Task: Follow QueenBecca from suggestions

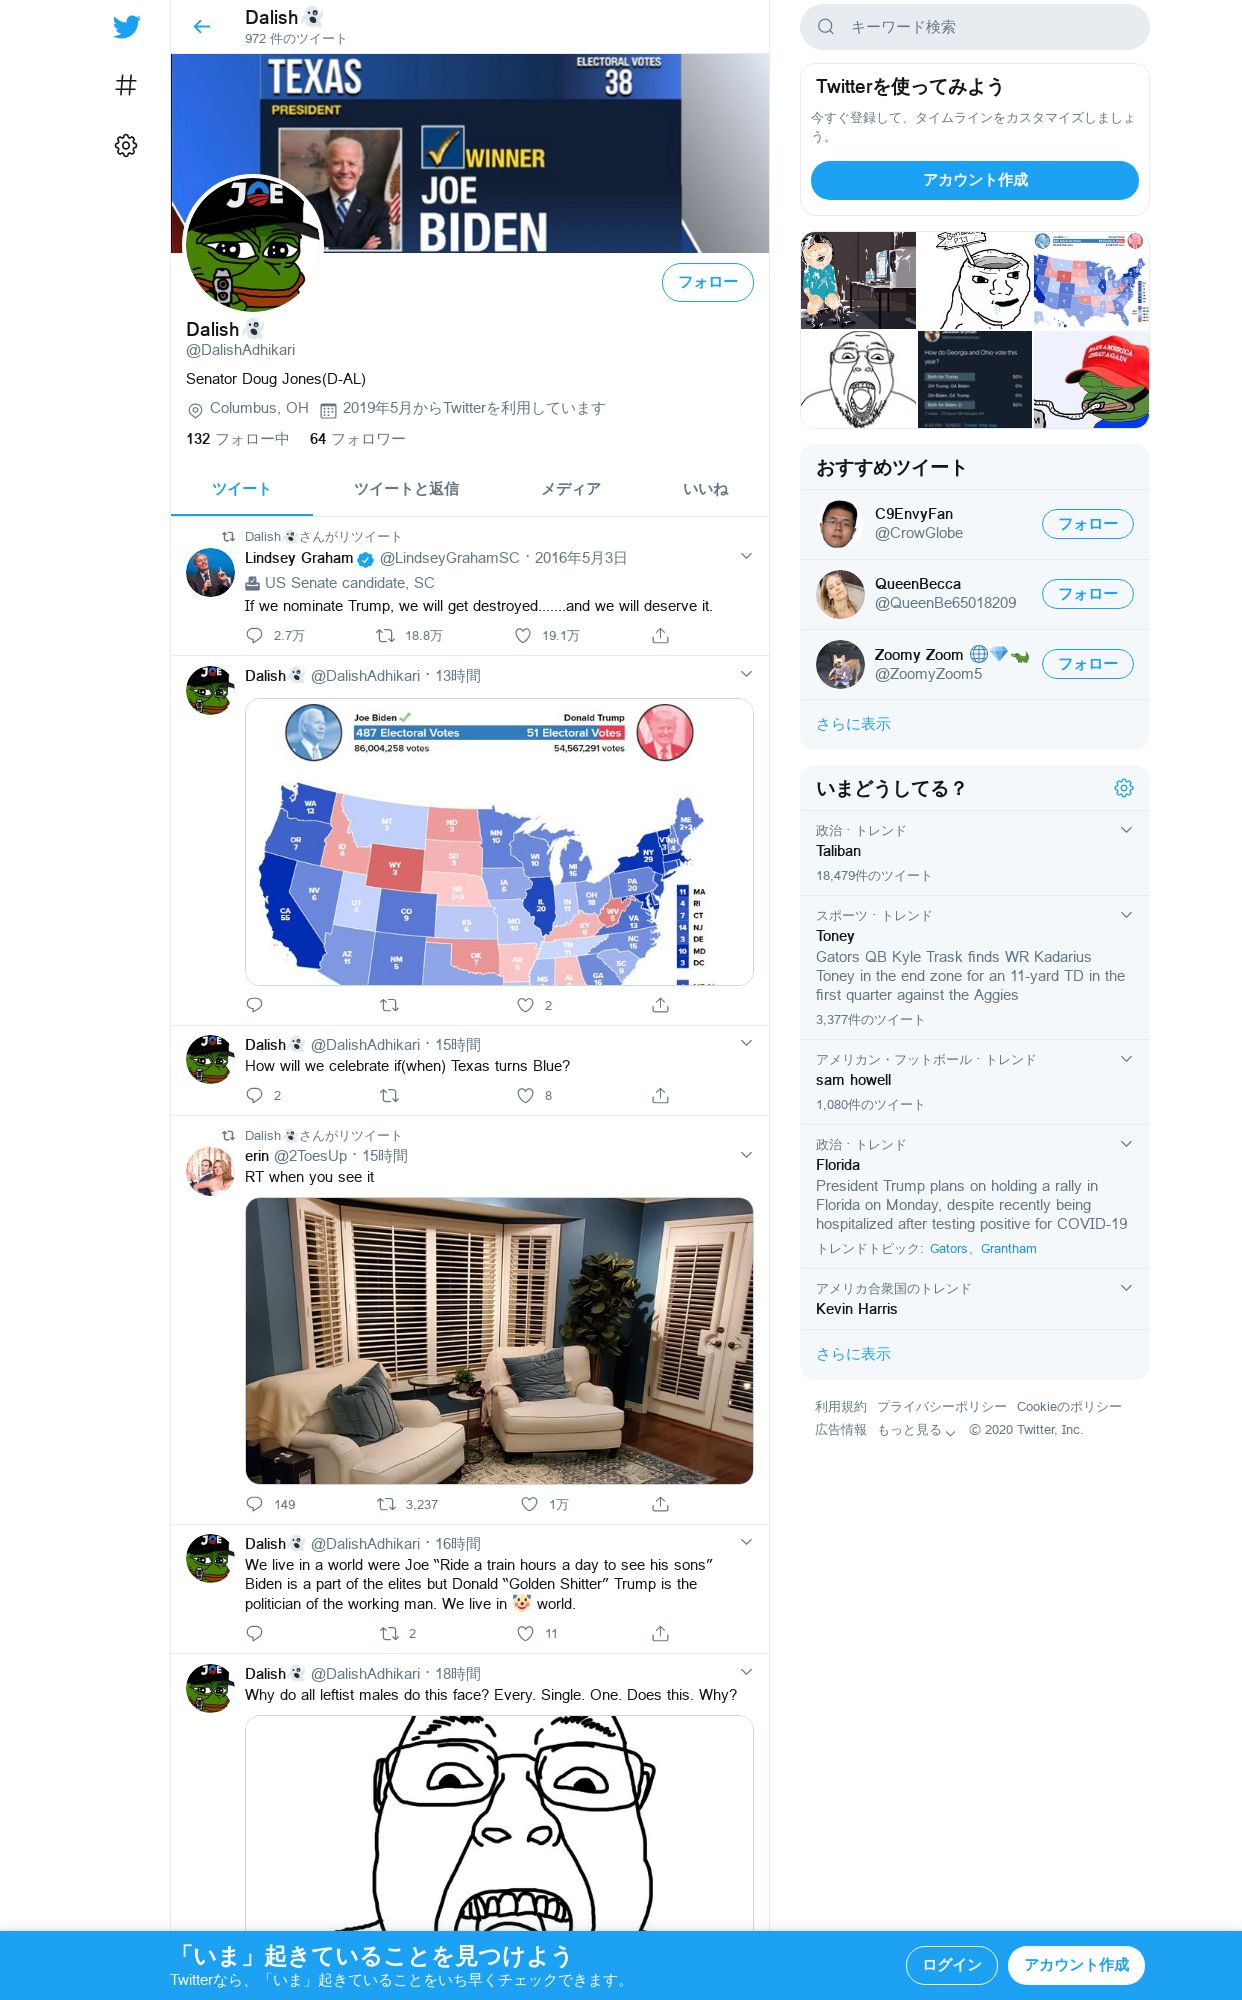Action: click(x=1087, y=594)
